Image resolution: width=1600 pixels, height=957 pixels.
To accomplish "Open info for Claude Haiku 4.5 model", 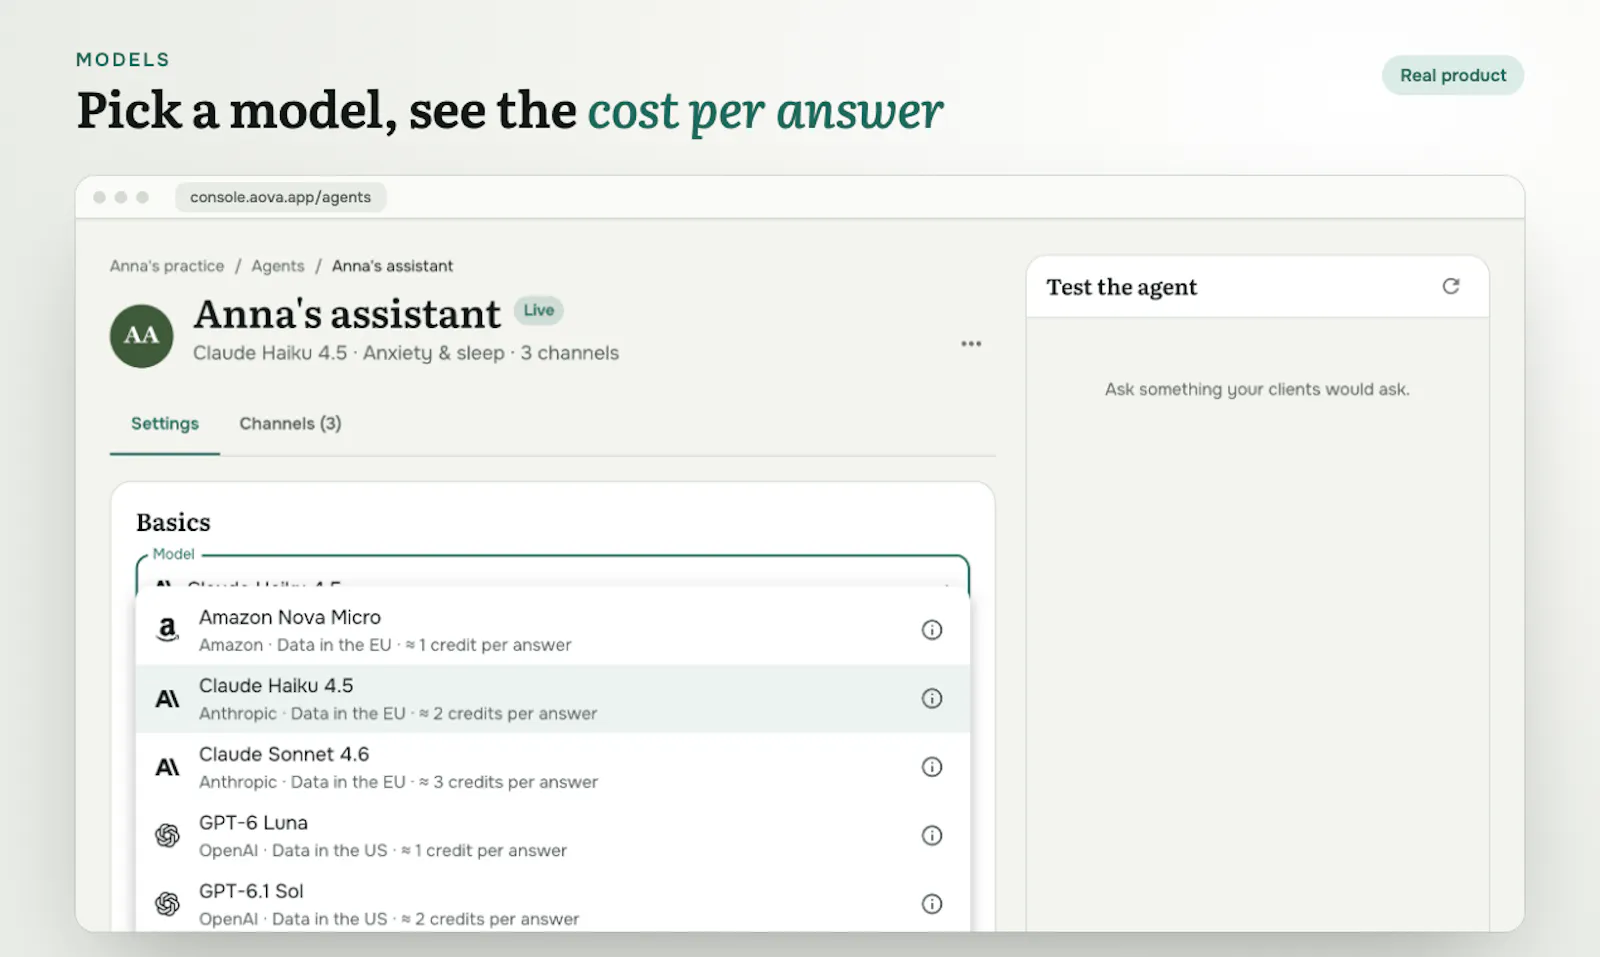I will (x=931, y=698).
